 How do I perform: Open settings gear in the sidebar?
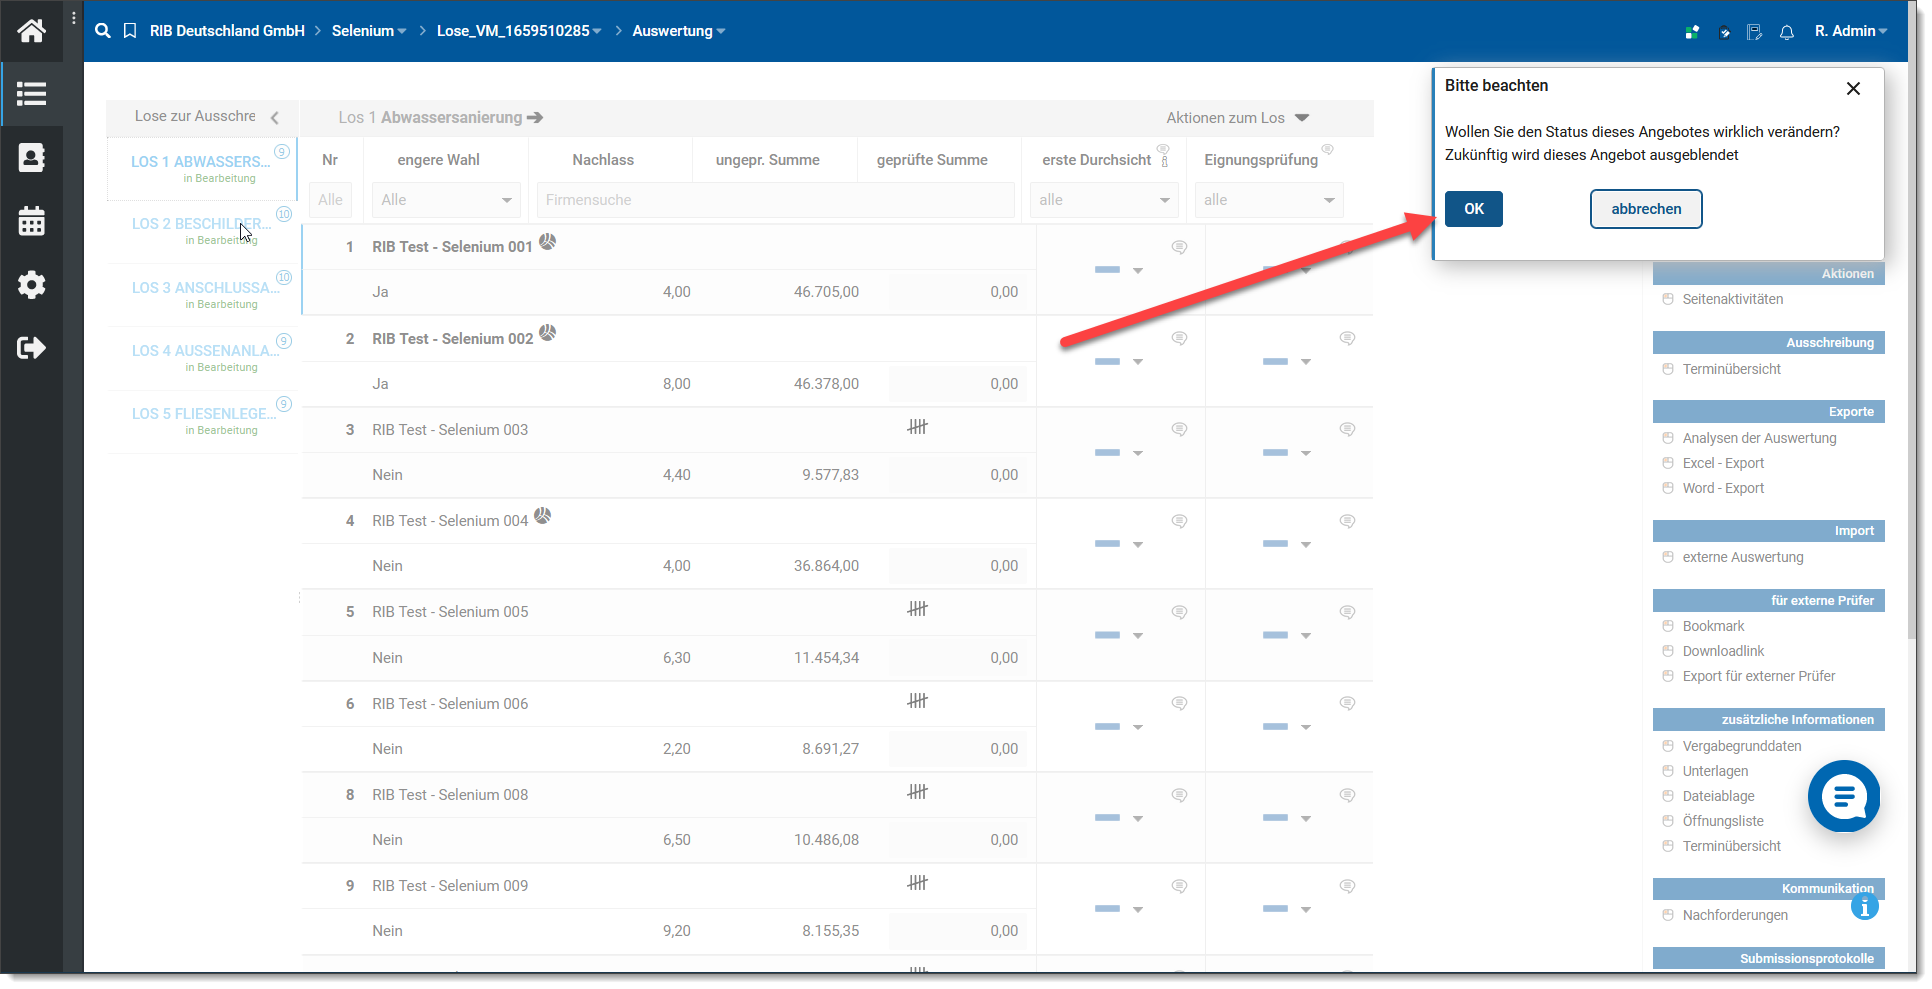tap(31, 285)
